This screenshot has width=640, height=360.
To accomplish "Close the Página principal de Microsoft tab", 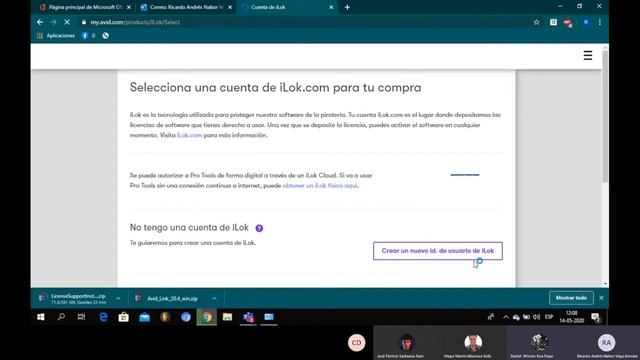I will coord(129,7).
